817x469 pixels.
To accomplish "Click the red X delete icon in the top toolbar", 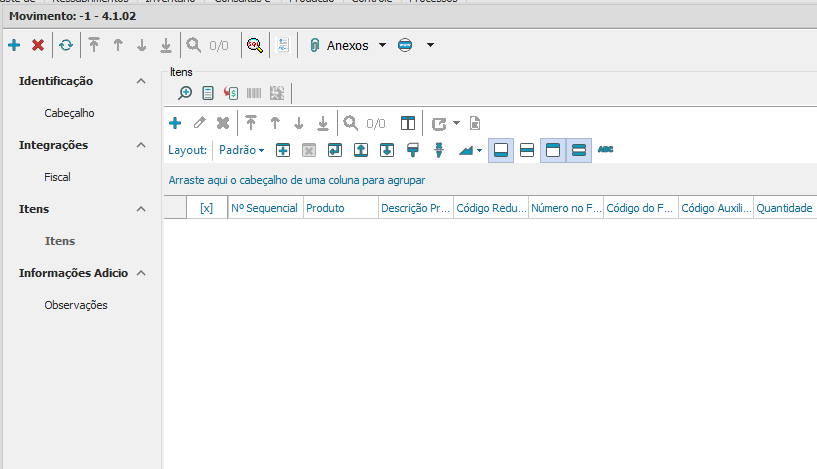I will click(x=38, y=45).
